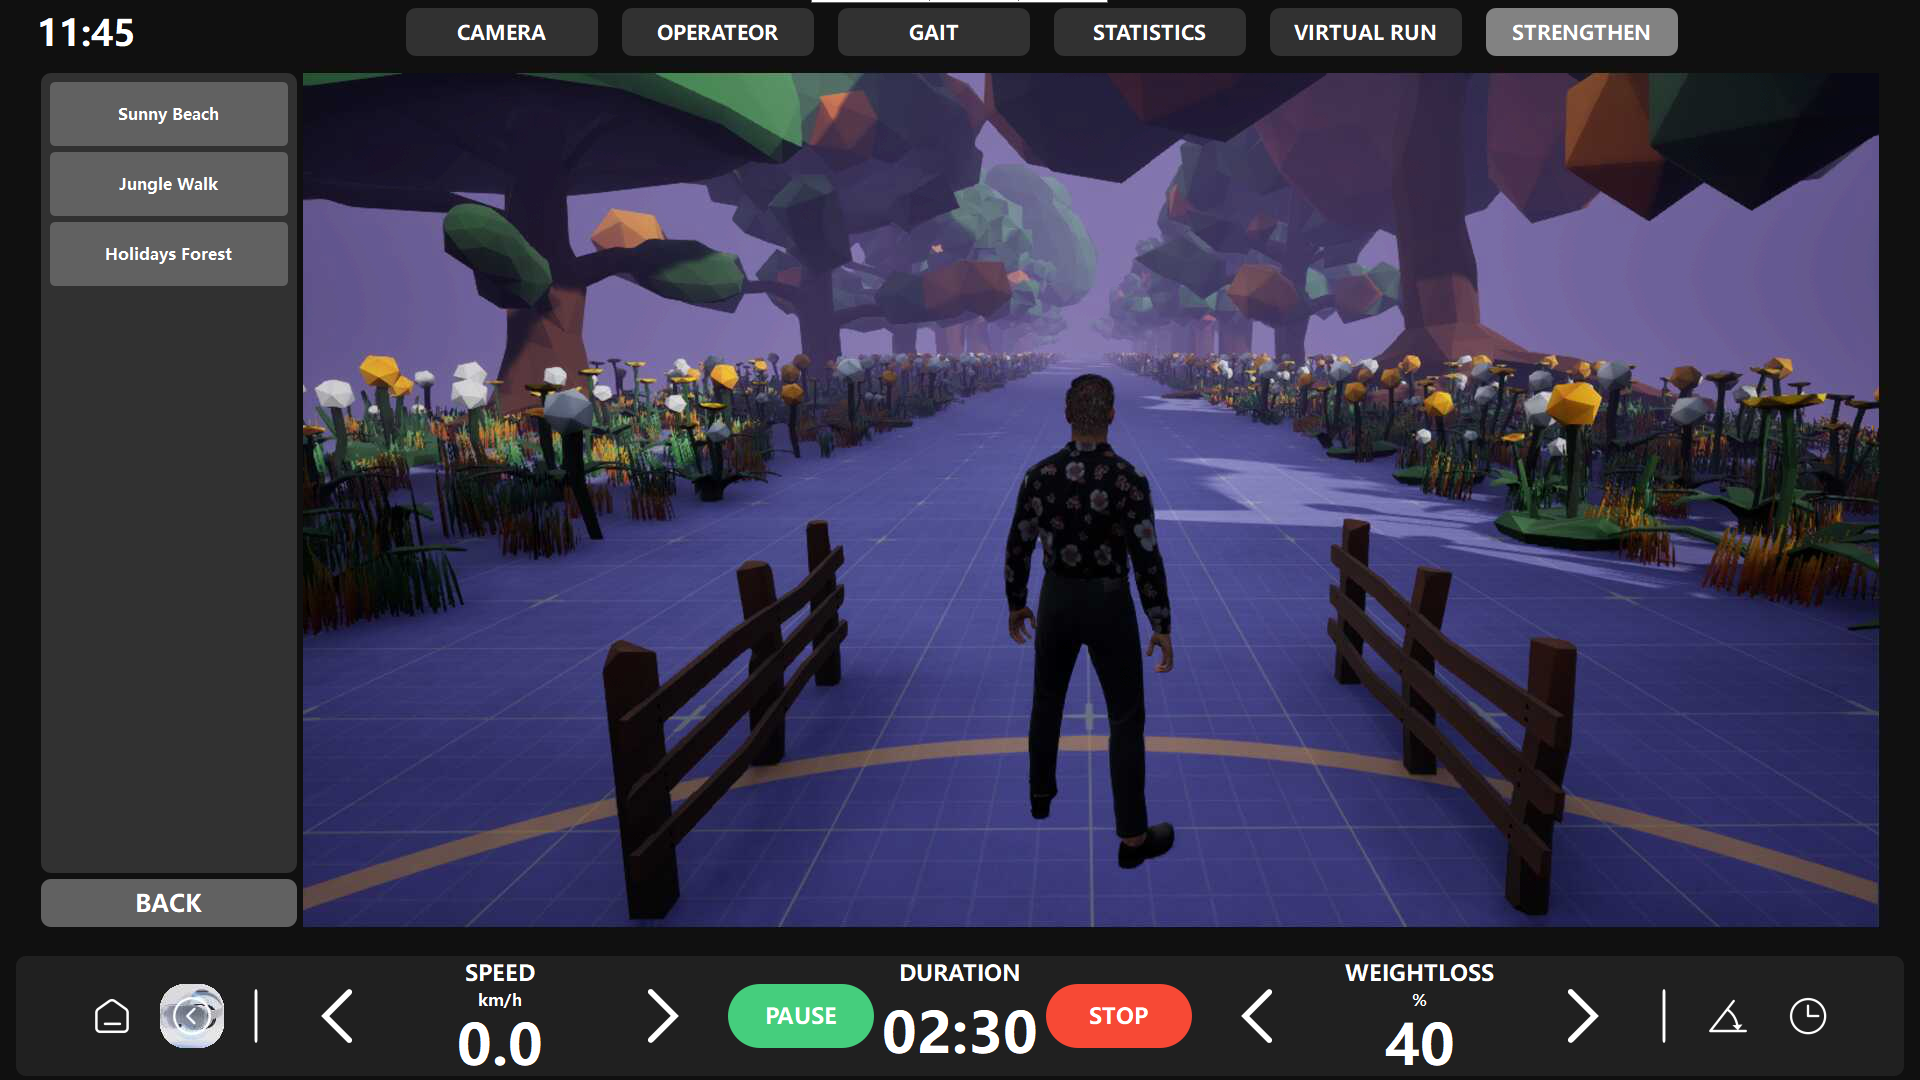Viewport: 1920px width, 1080px height.
Task: Open the VIRTUAL RUN tab
Action: [1365, 32]
